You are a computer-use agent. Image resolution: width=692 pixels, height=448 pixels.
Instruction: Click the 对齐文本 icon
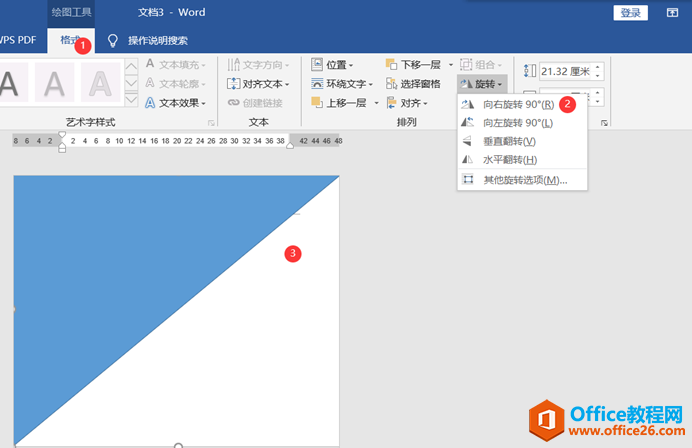(233, 83)
